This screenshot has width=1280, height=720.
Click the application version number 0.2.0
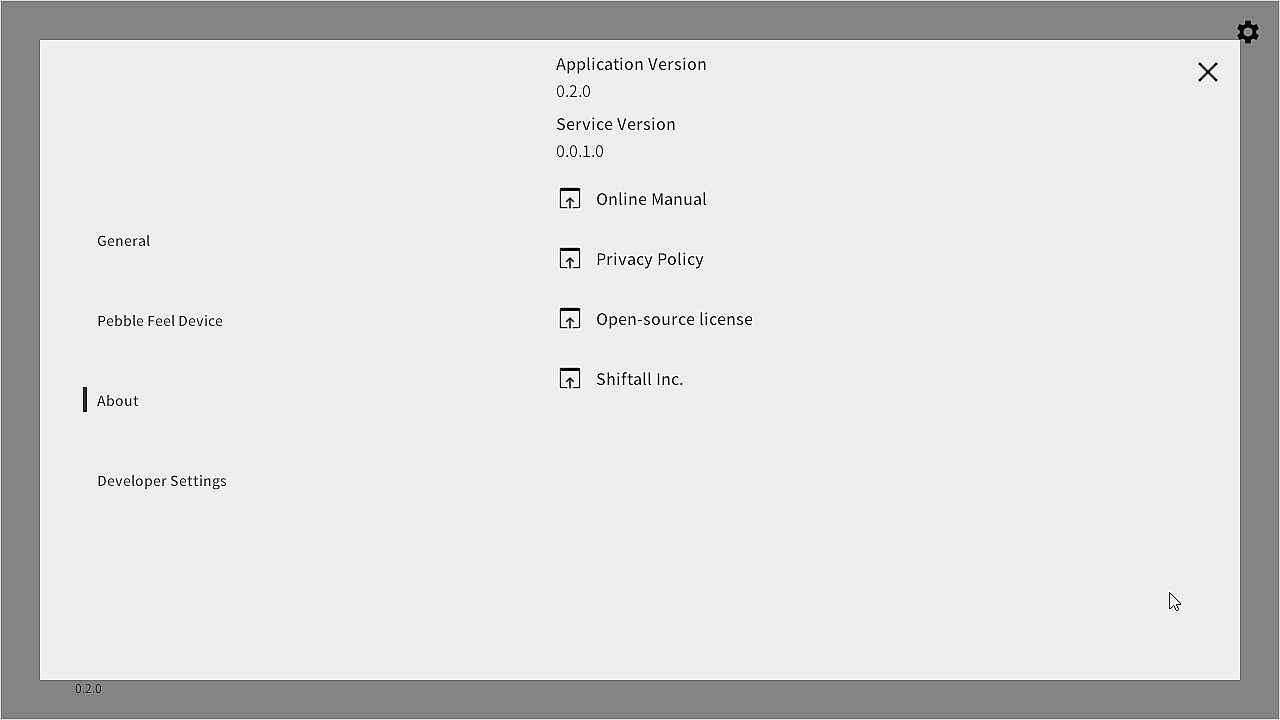point(573,91)
